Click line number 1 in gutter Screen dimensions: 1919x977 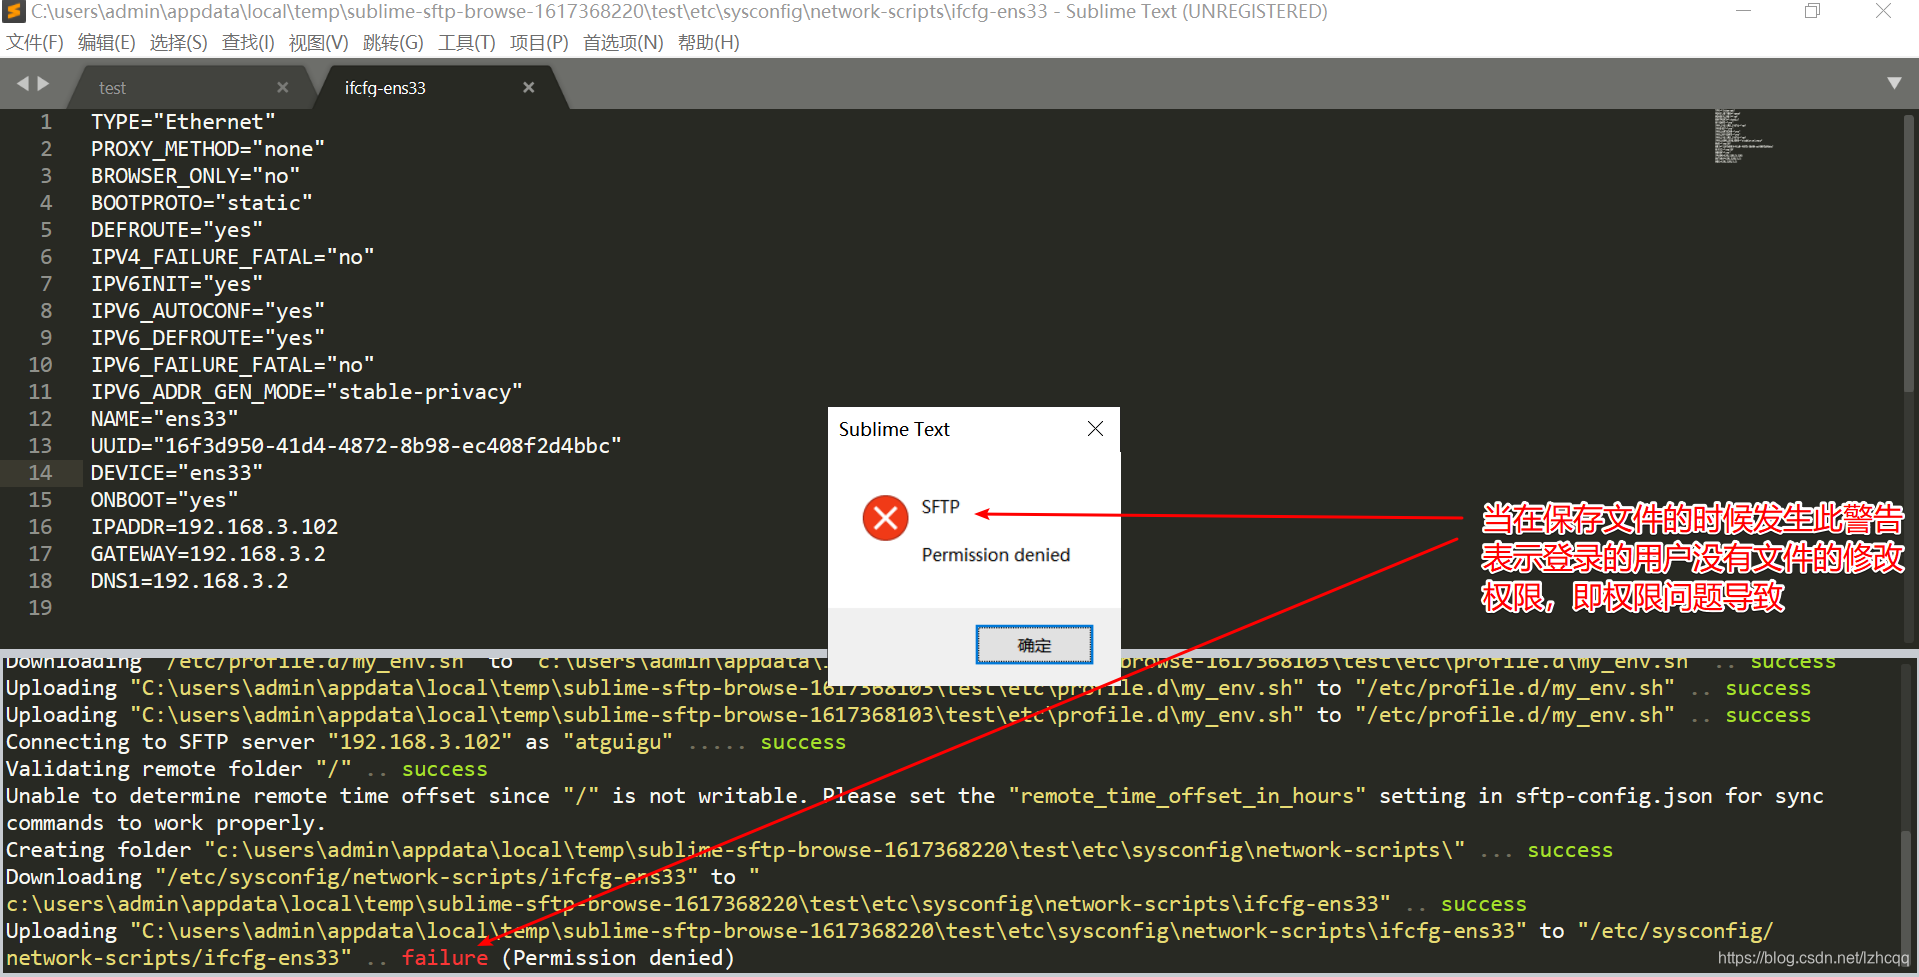click(x=46, y=121)
